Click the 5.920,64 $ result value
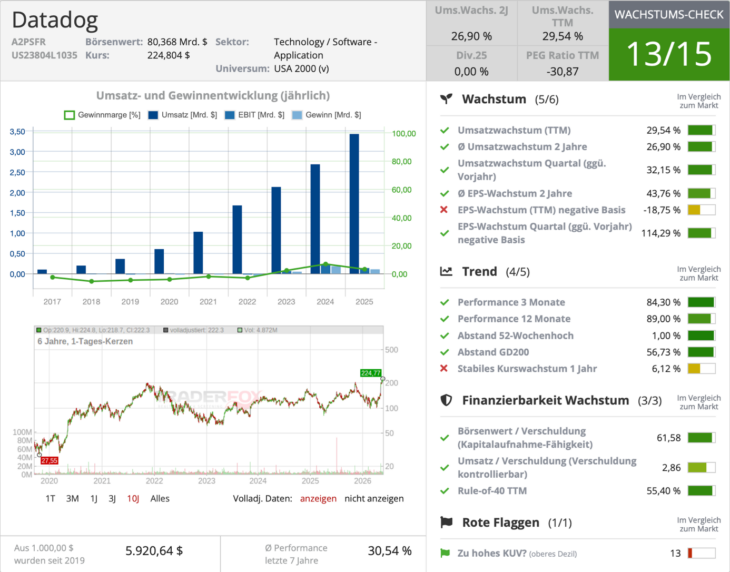This screenshot has width=730, height=572. (x=154, y=551)
